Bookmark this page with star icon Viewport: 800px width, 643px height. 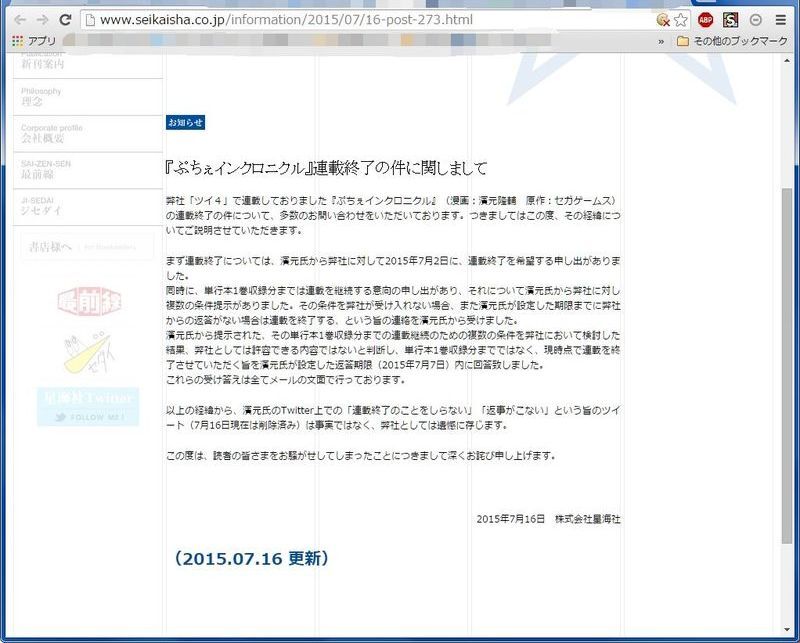pyautogui.click(x=681, y=20)
